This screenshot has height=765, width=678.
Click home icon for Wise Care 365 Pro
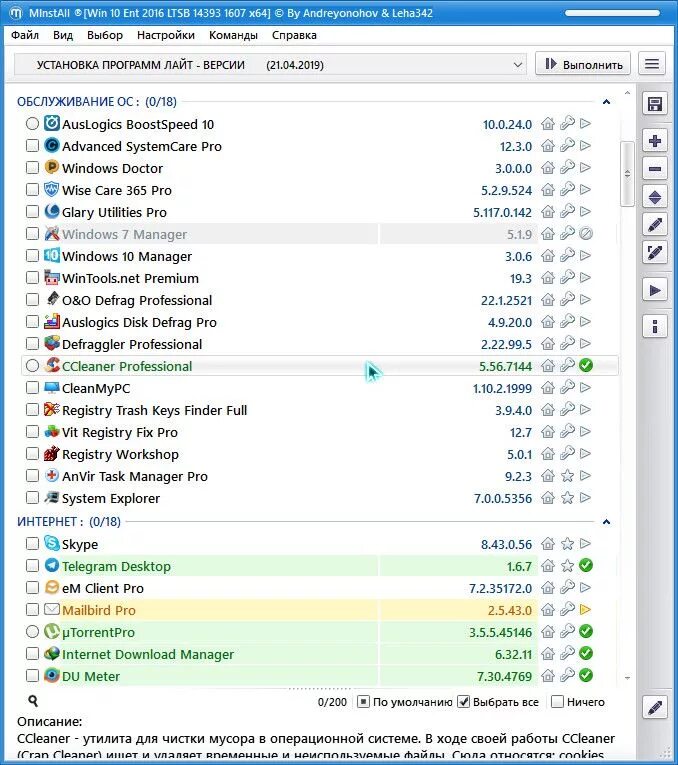point(548,190)
